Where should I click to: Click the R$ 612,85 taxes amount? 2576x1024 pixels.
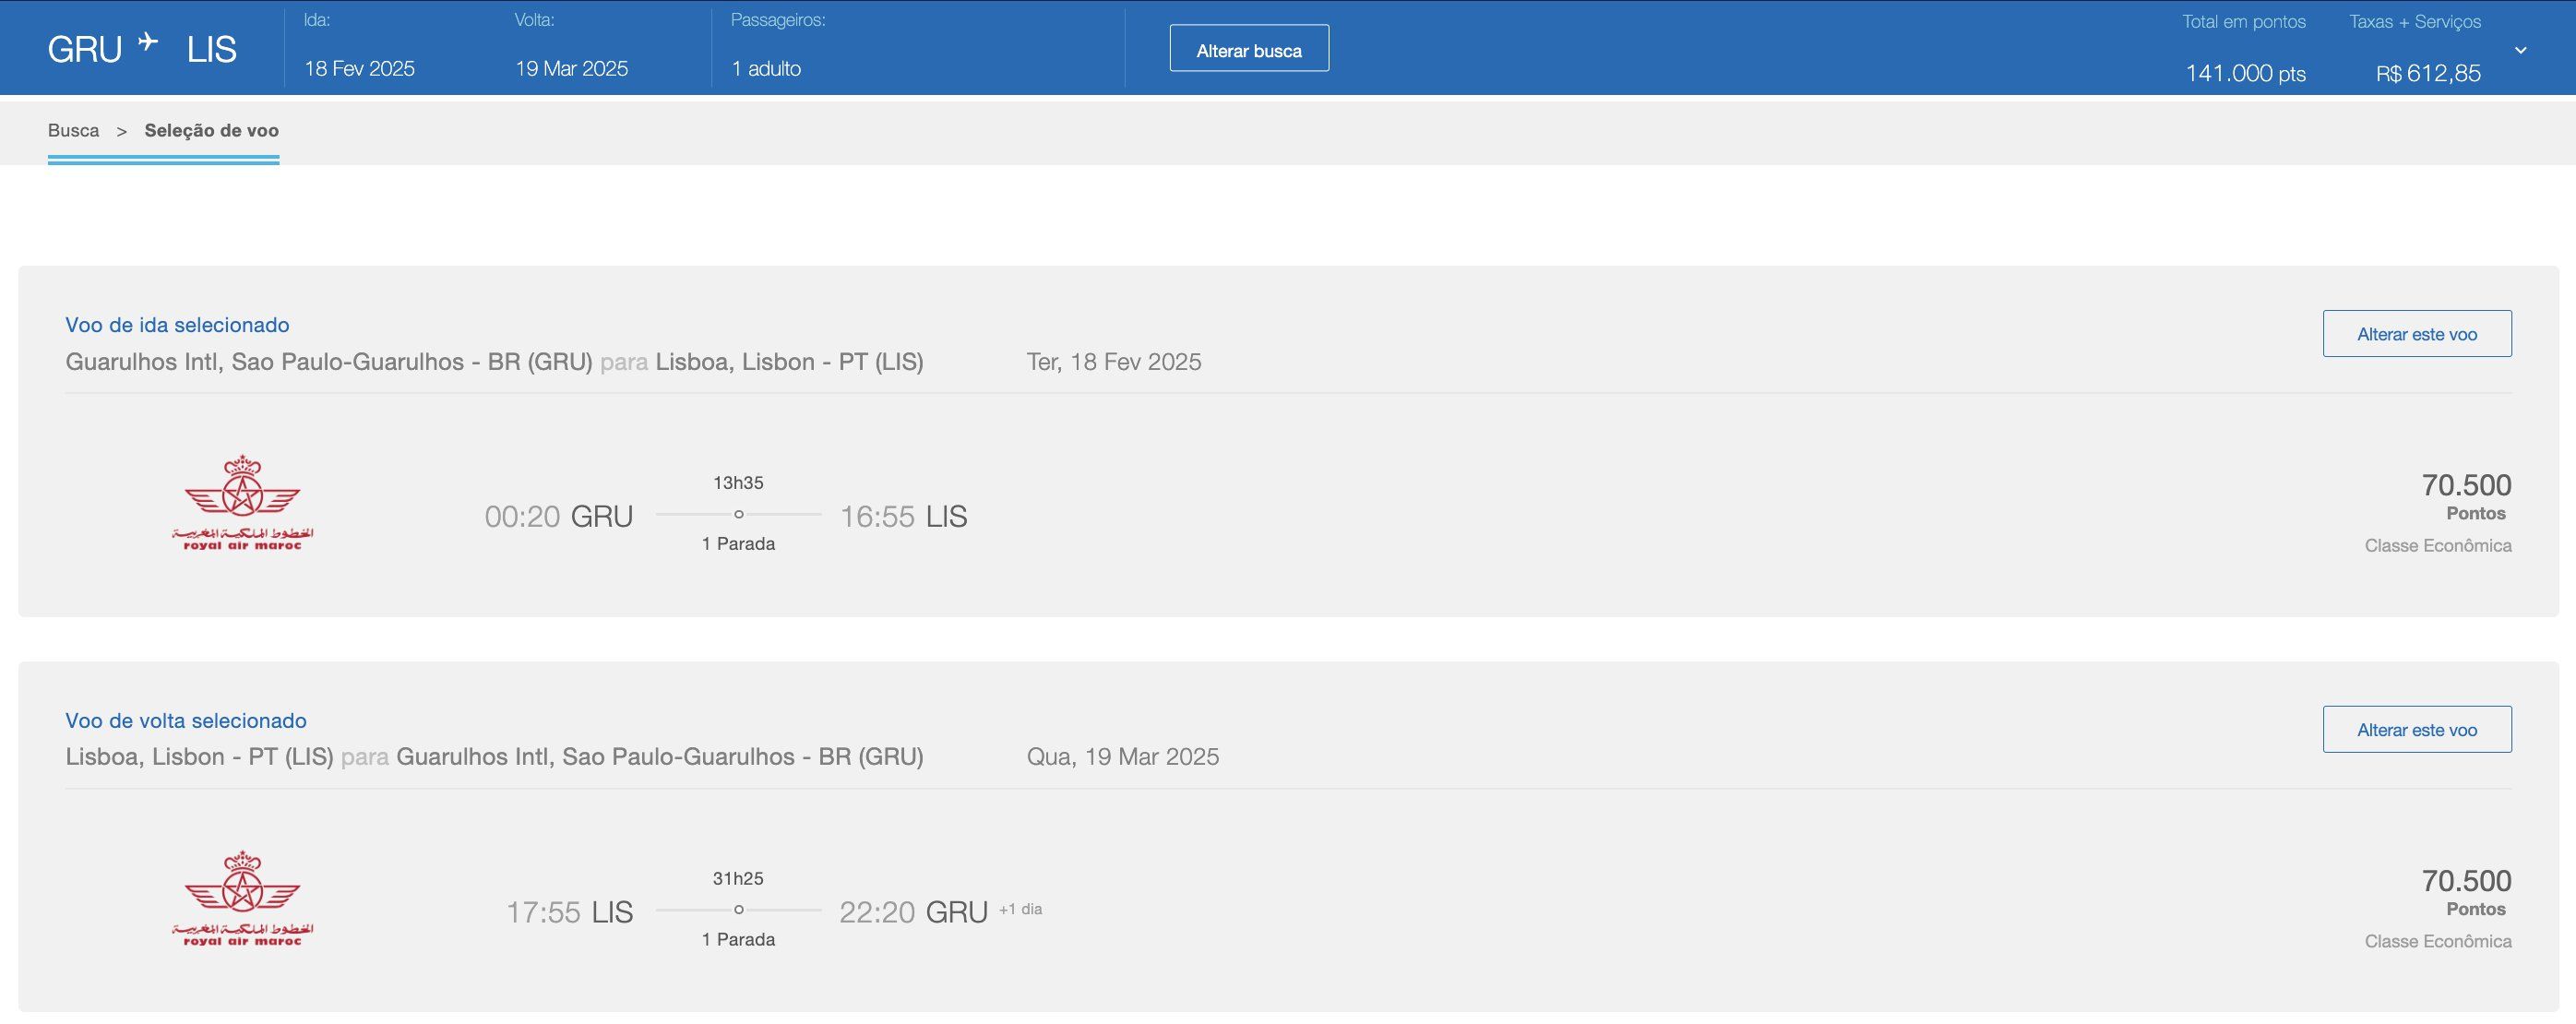coord(2428,73)
